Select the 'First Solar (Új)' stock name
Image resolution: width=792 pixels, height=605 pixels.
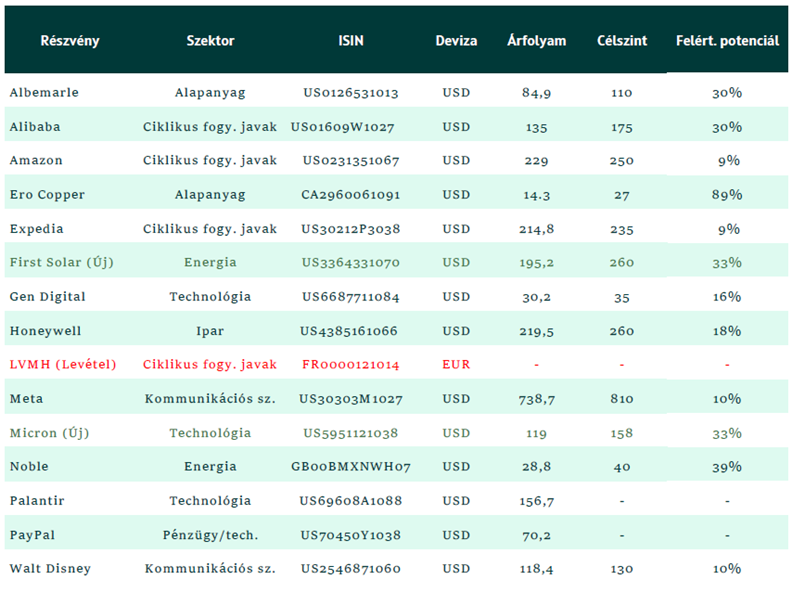click(x=62, y=263)
